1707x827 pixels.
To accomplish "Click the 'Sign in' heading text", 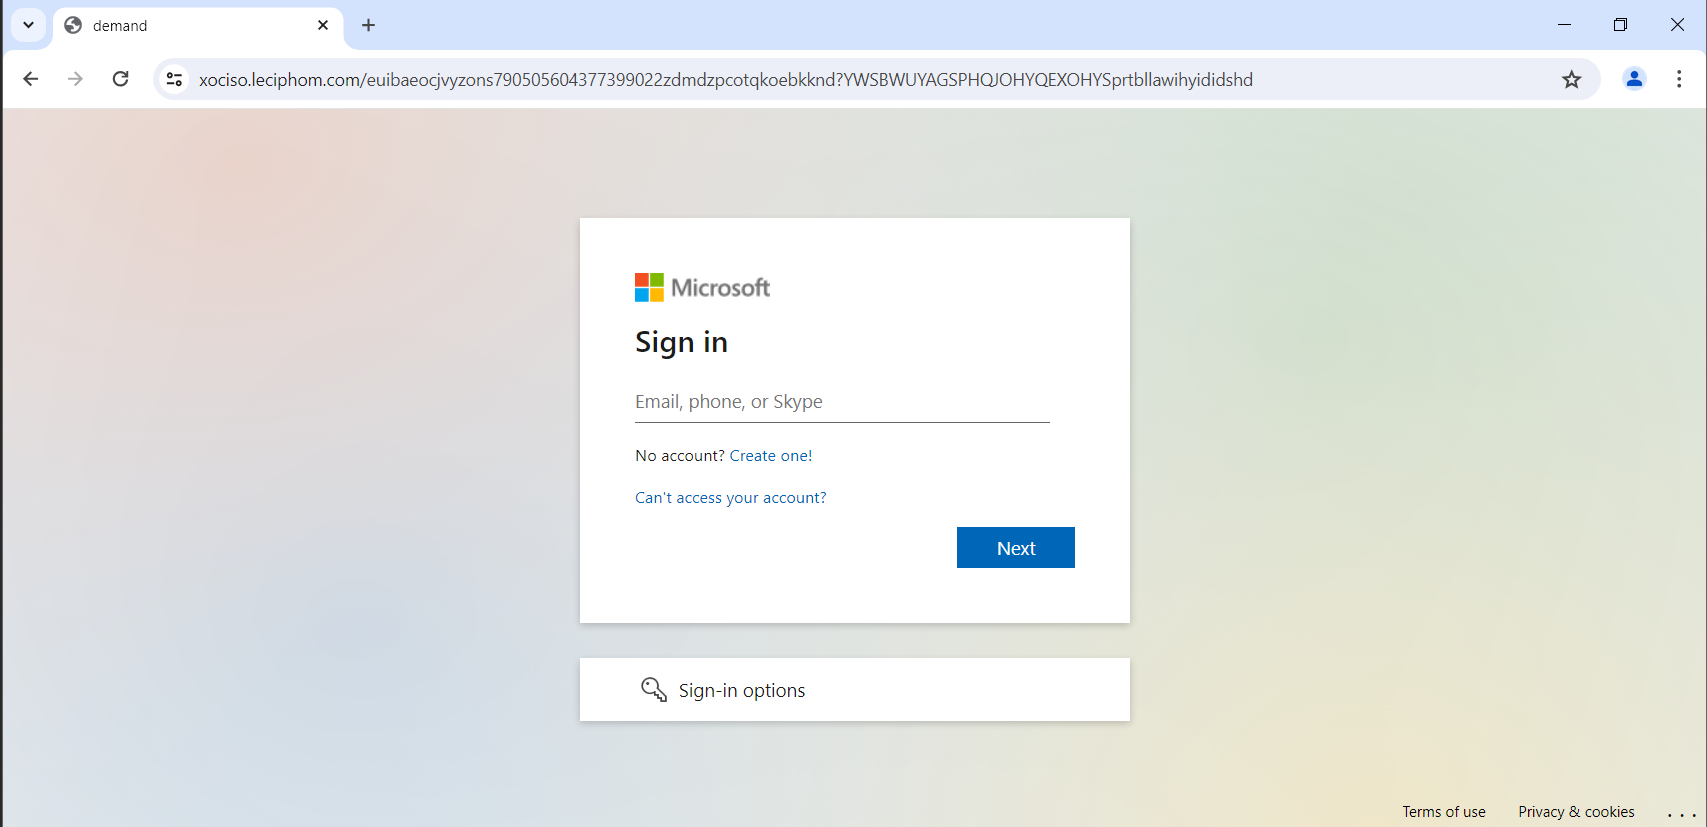I will (681, 343).
